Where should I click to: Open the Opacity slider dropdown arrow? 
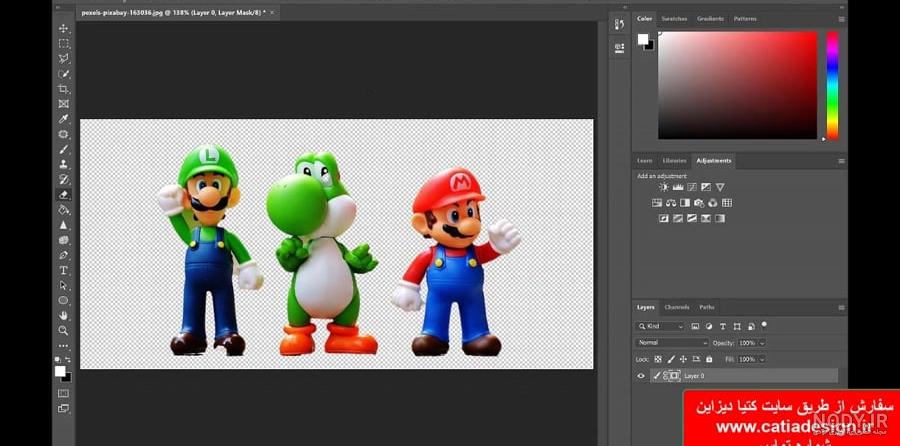tap(762, 343)
